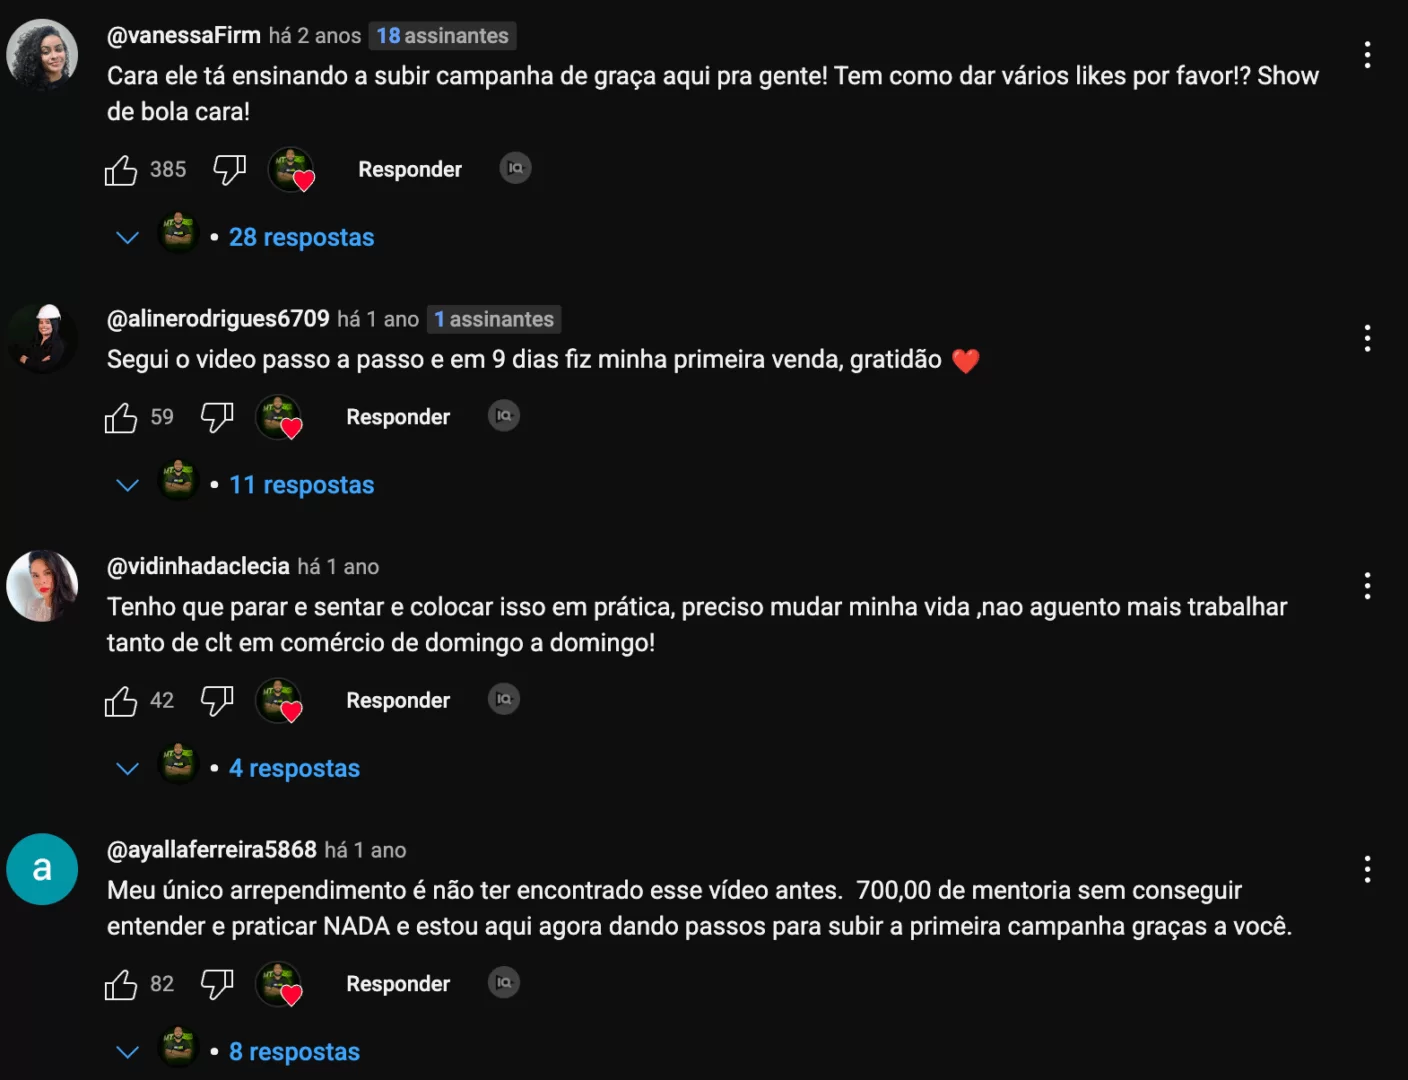The height and width of the screenshot is (1080, 1408).
Task: Open options menu for @ayallaferreira5868 comment
Action: click(1367, 869)
